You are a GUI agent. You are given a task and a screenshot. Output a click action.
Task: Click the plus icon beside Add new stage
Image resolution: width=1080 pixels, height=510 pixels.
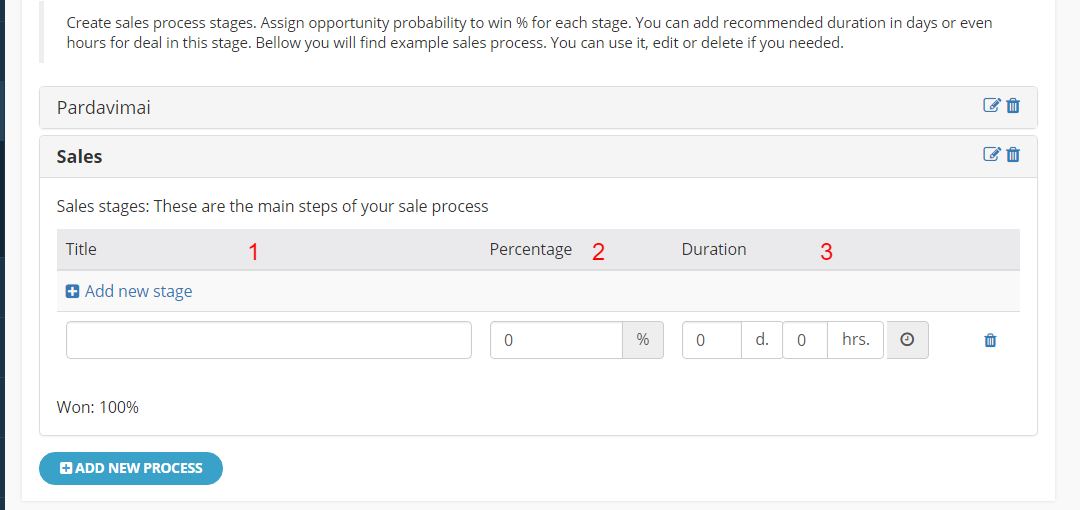pyautogui.click(x=72, y=292)
